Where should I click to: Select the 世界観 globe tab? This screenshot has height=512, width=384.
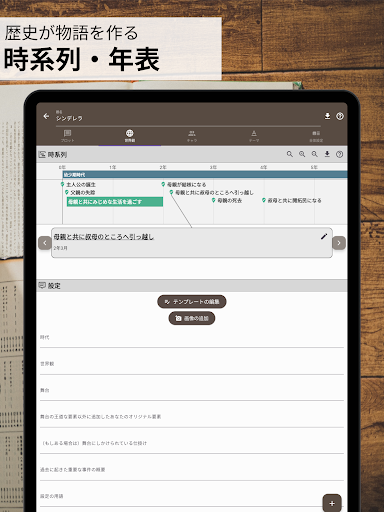coord(130,136)
